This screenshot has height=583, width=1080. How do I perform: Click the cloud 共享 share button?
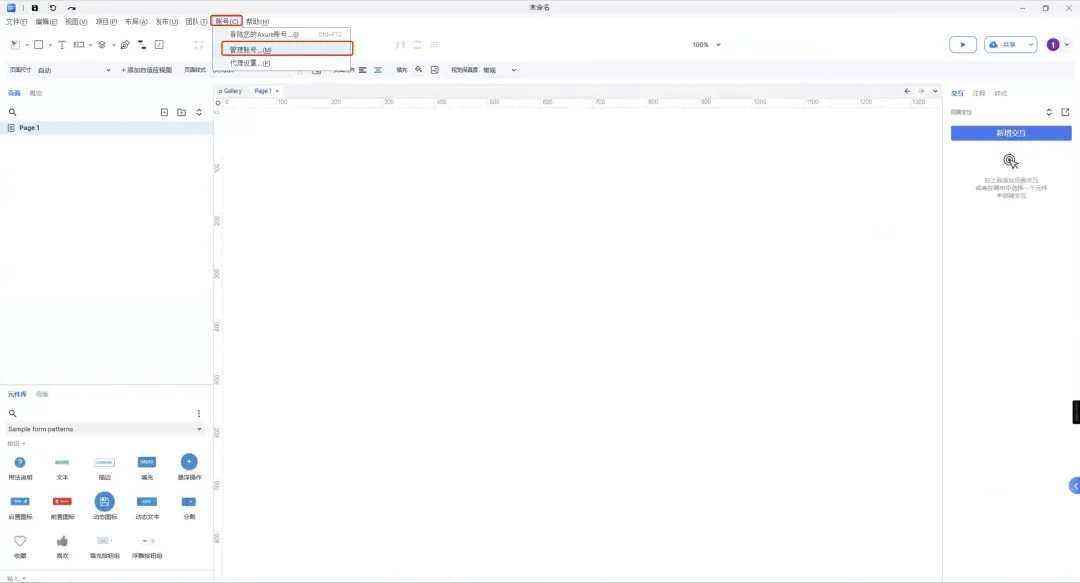[1004, 45]
